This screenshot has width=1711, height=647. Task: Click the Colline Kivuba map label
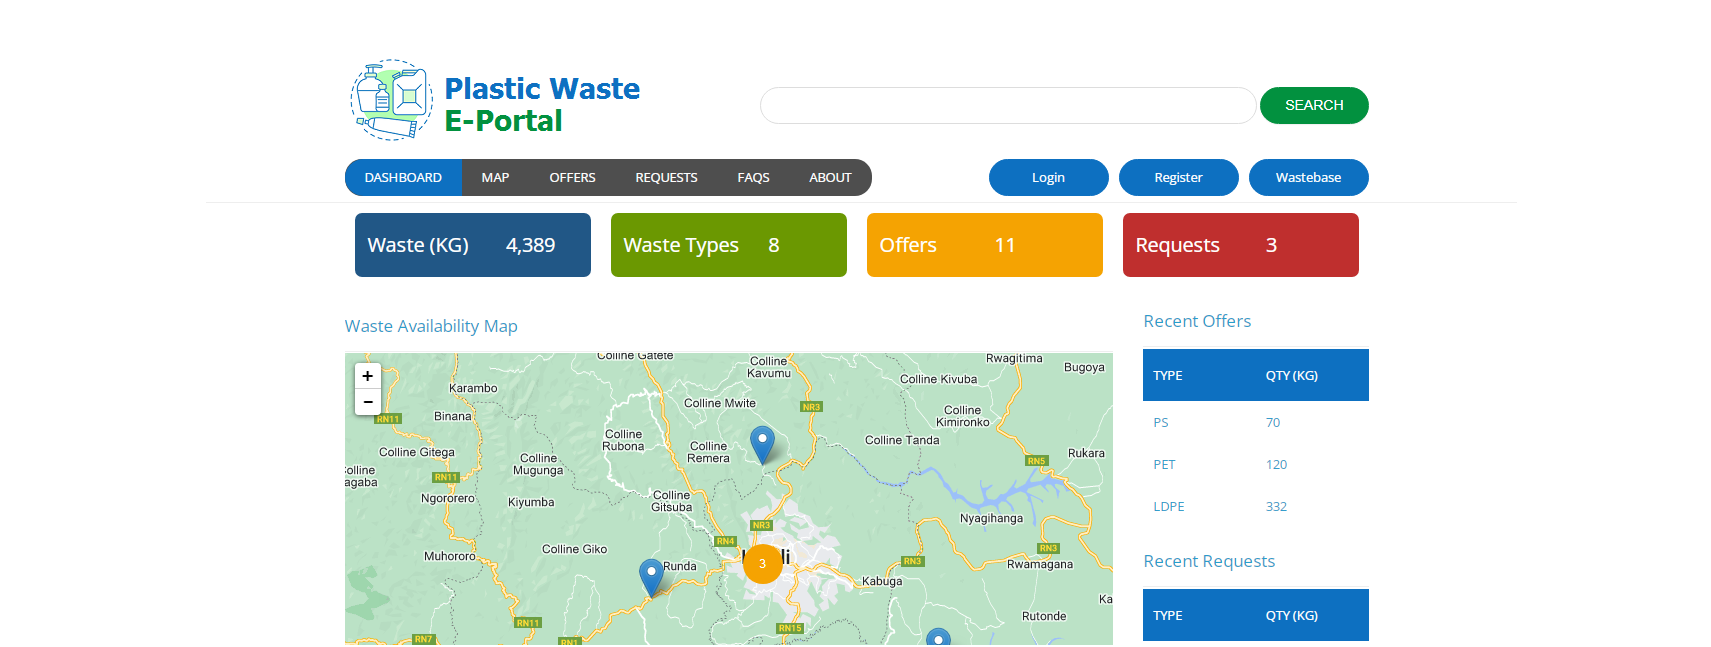point(938,379)
